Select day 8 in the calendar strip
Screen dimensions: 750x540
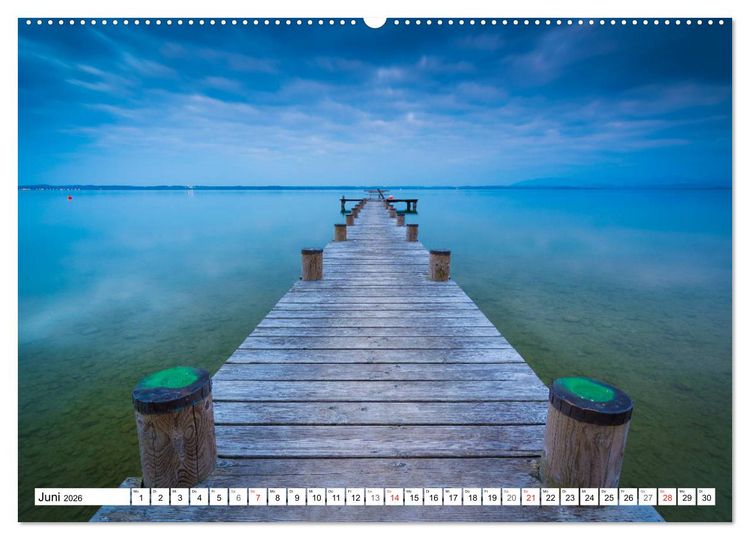tap(277, 496)
